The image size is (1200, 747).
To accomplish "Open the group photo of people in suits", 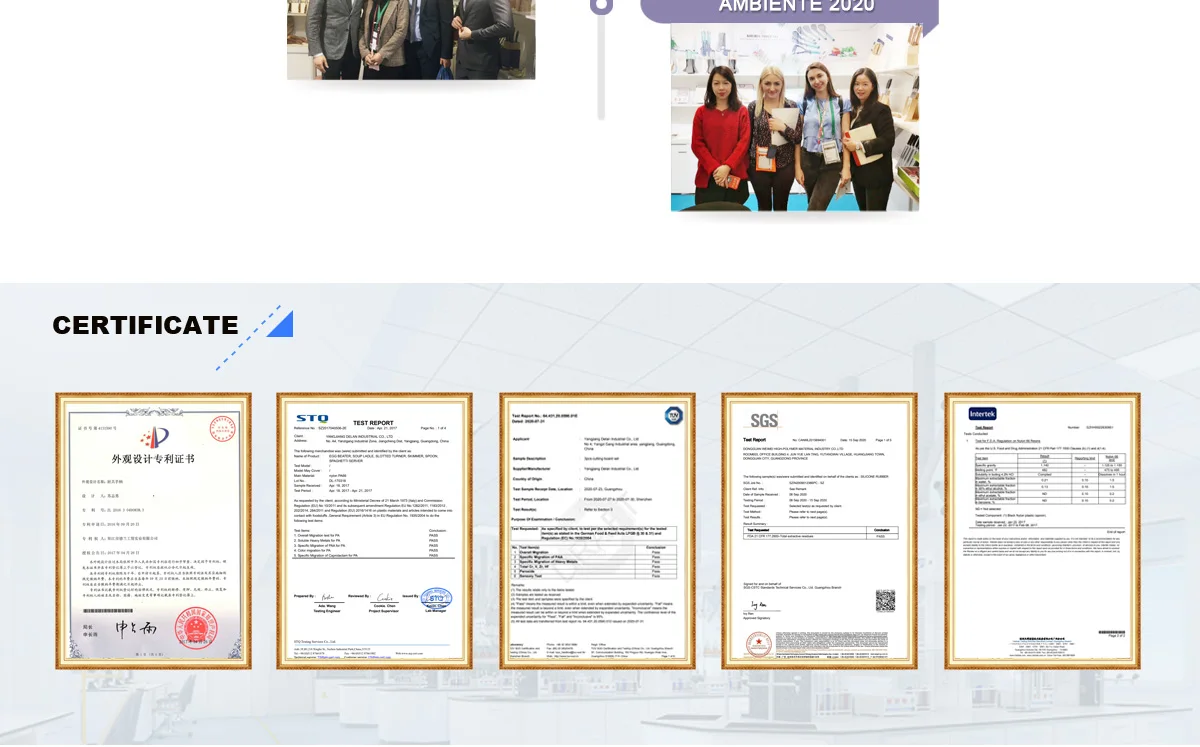I will coord(411,40).
